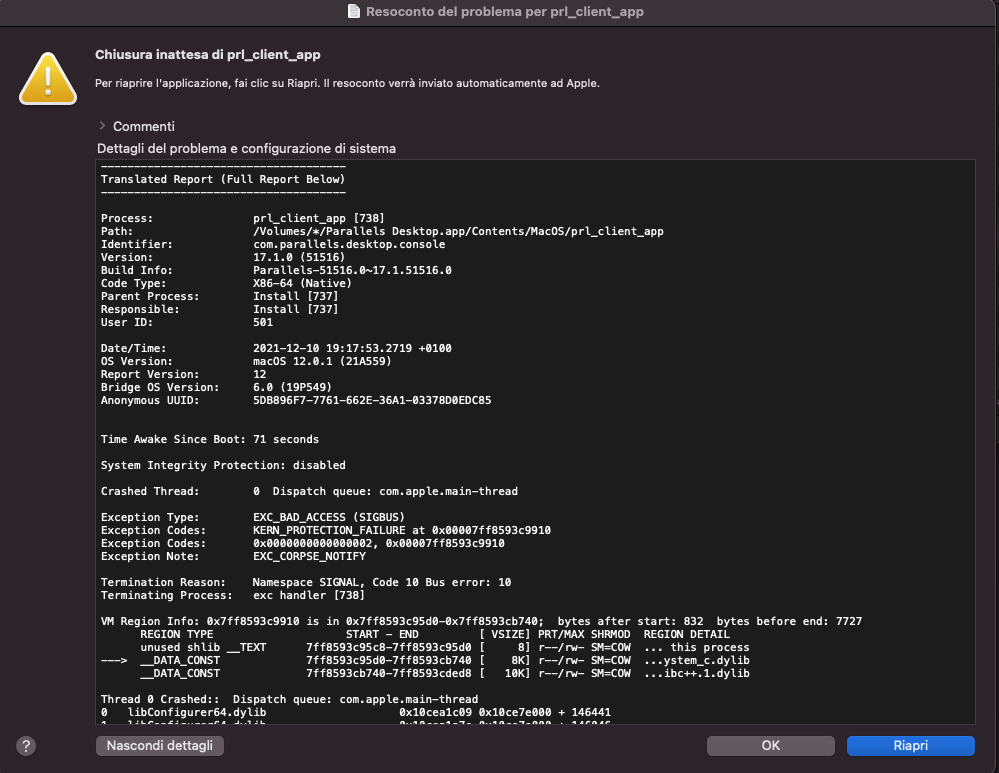Viewport: 999px width, 773px height.
Task: Click version value '17.1.0 (51516)'
Action: [x=299, y=257]
